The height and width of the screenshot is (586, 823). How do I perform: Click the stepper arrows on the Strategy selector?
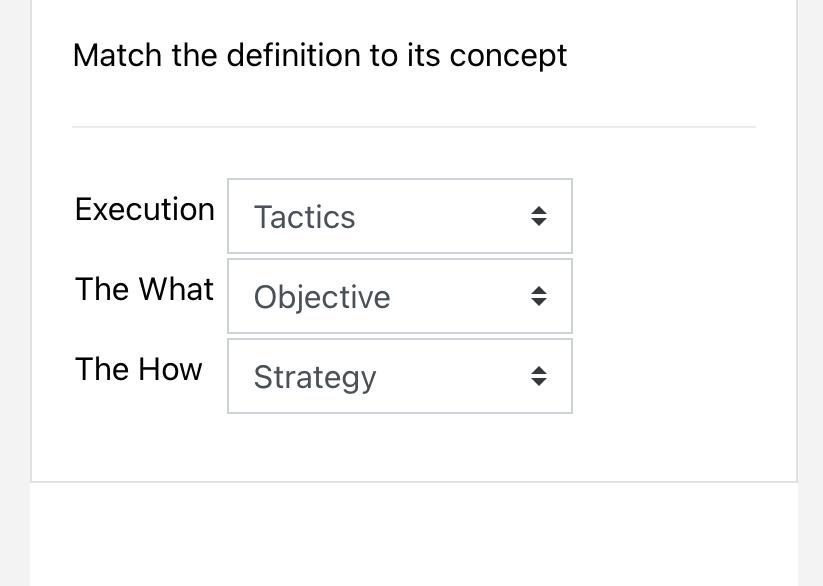tap(539, 376)
